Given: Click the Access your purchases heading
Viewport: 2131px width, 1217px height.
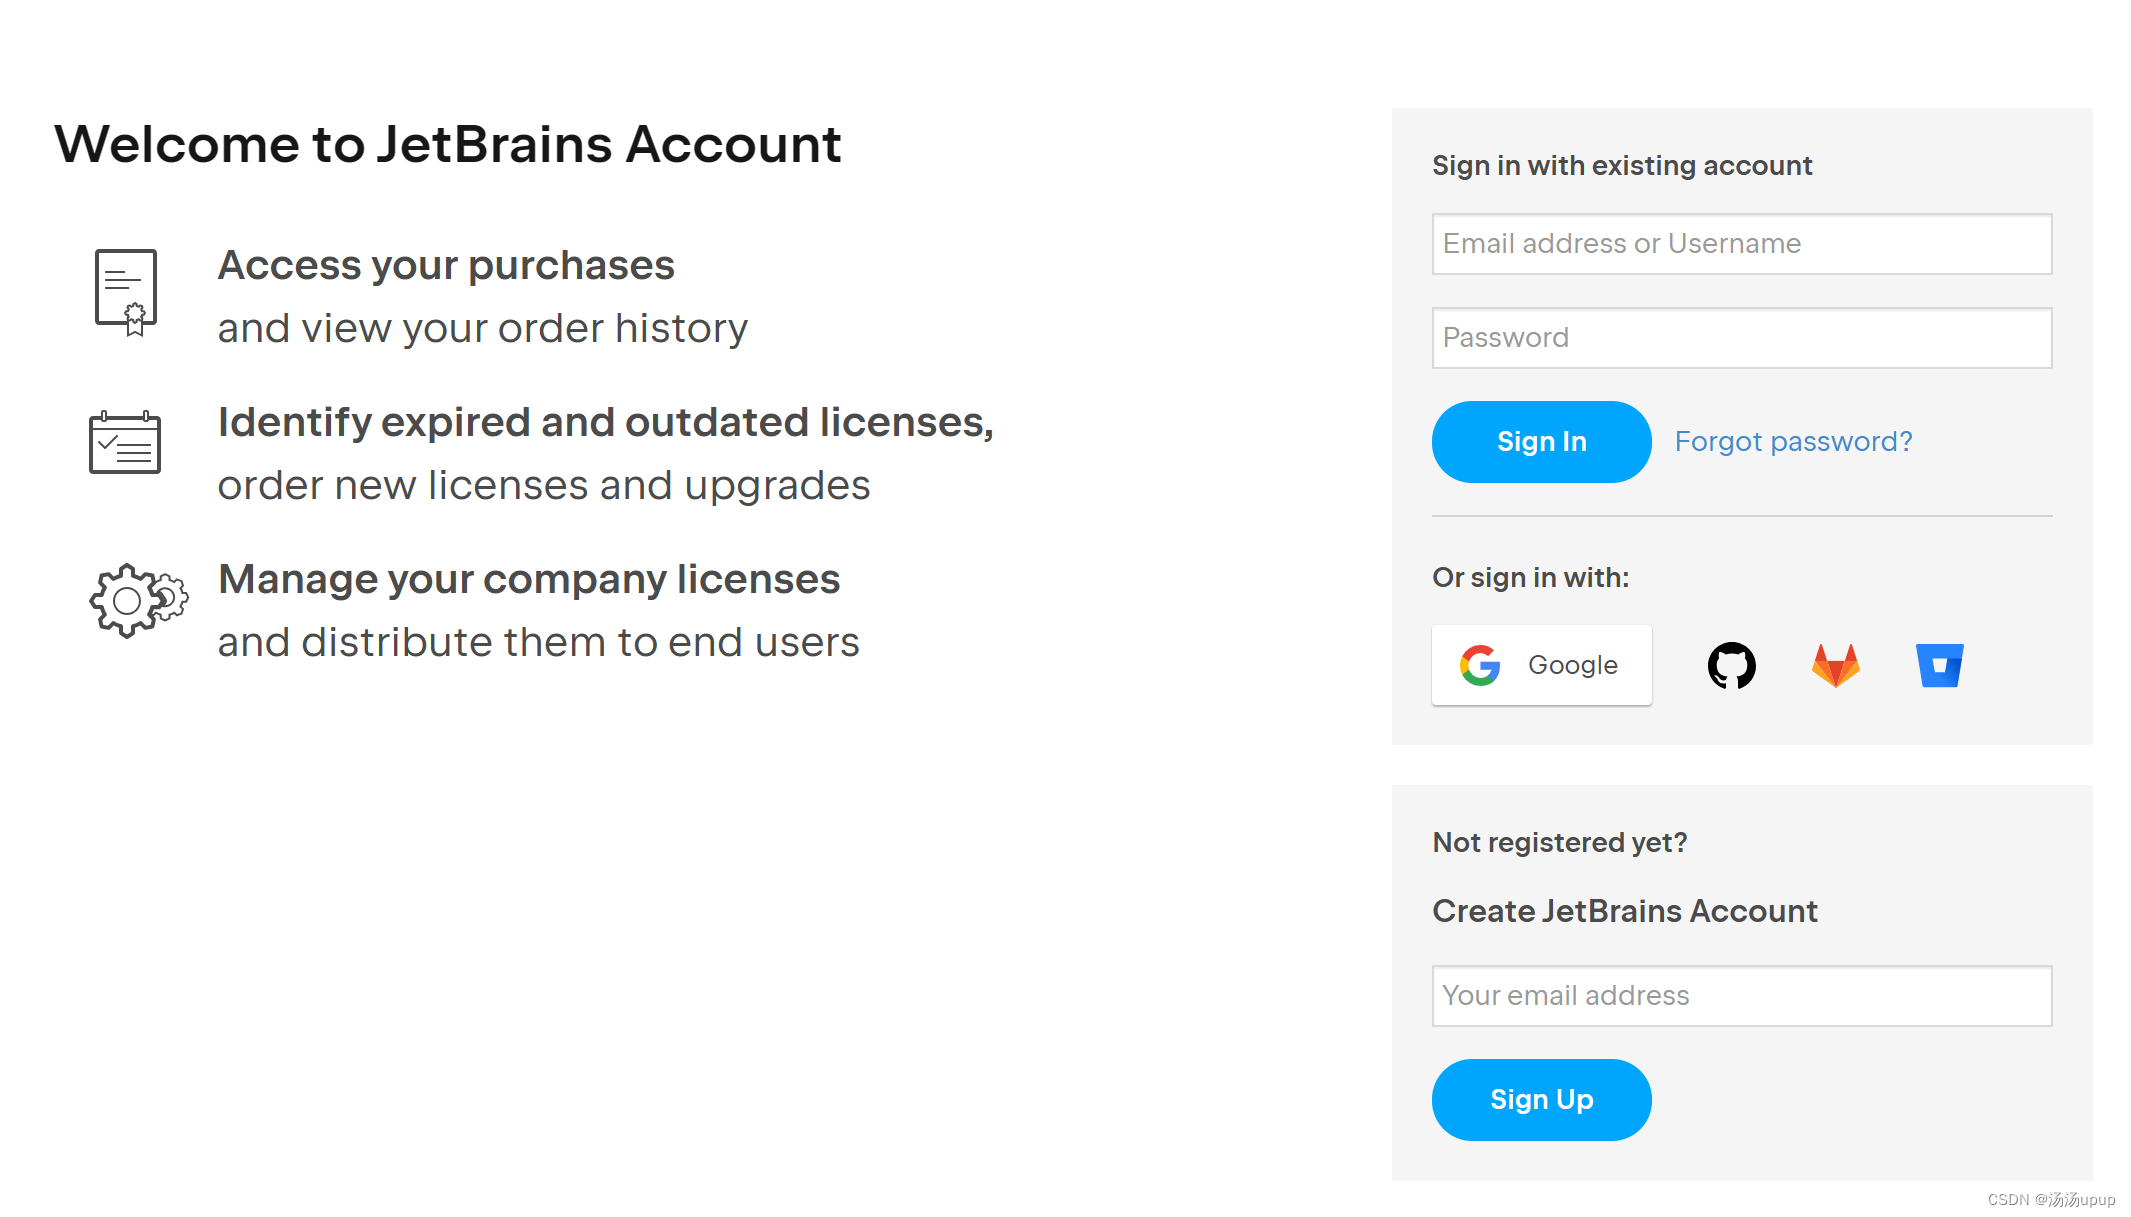Looking at the screenshot, I should (x=446, y=265).
